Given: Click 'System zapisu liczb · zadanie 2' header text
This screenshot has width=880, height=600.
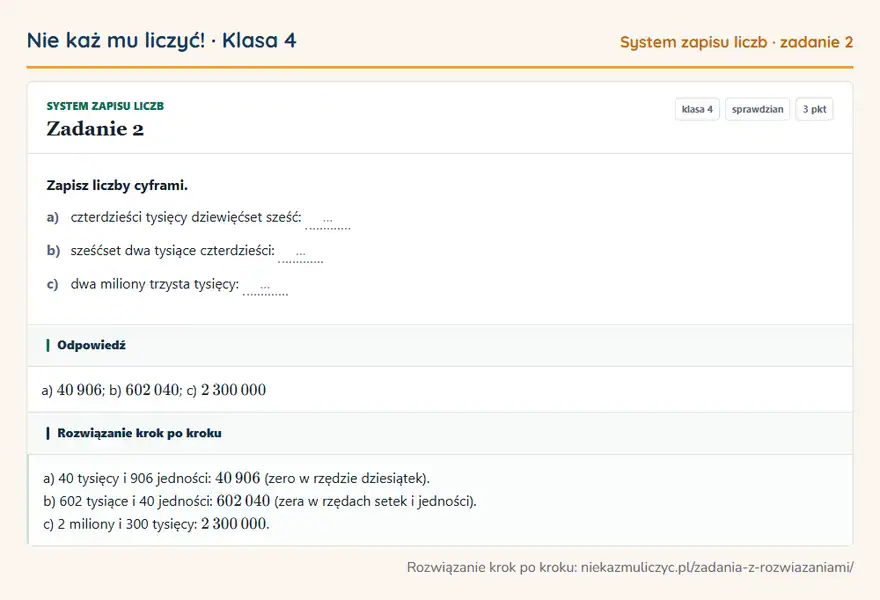Looking at the screenshot, I should pyautogui.click(x=736, y=42).
